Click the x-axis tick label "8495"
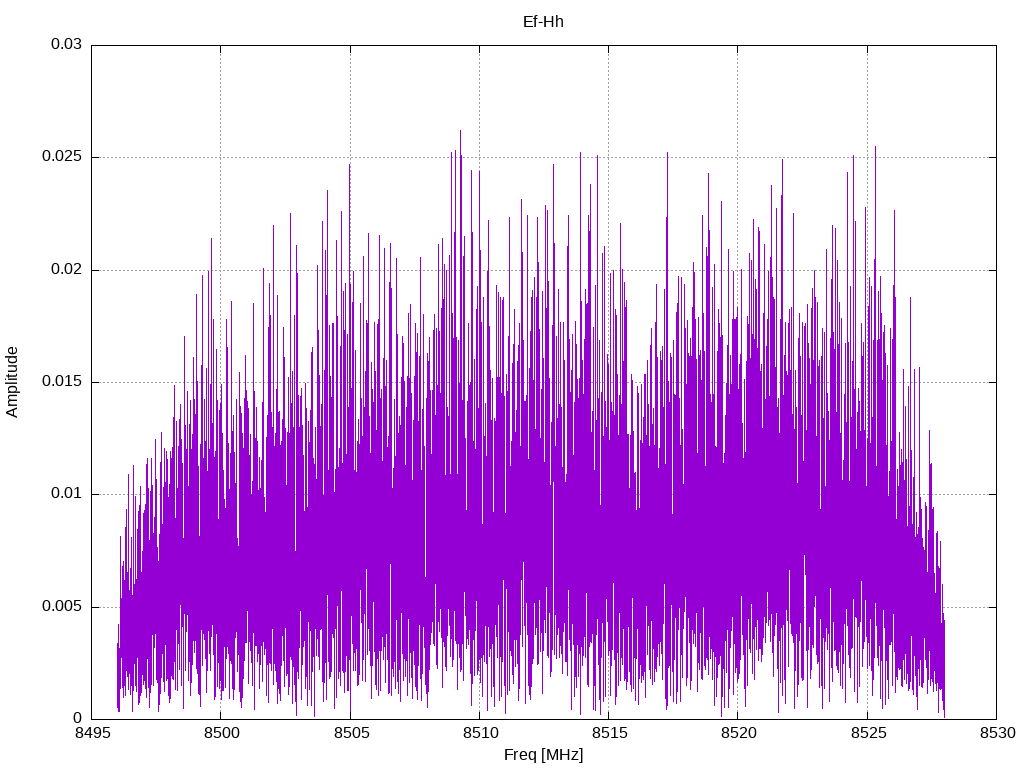 point(91,733)
